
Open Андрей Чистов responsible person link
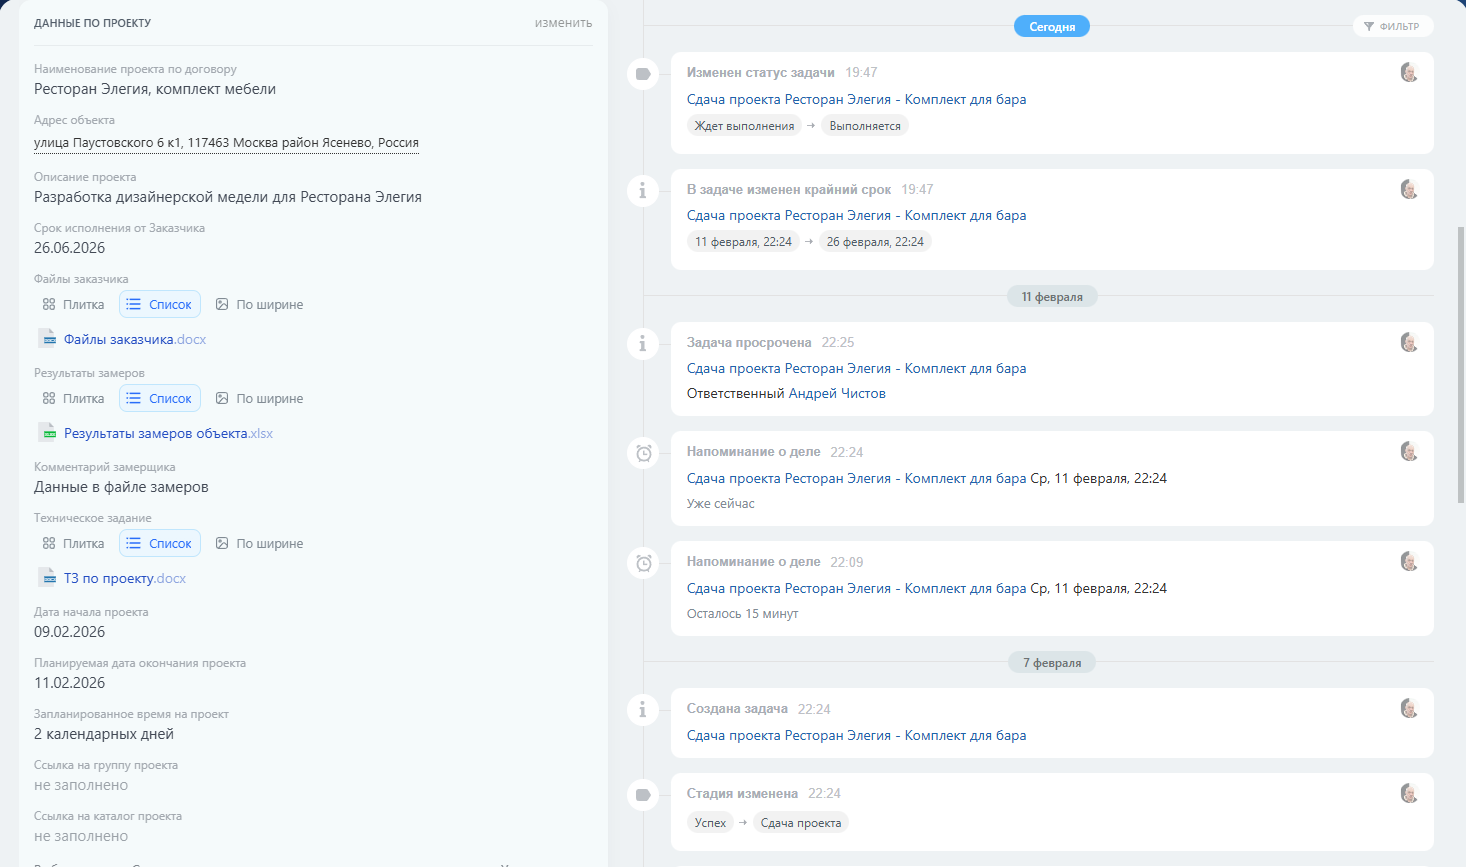point(837,394)
